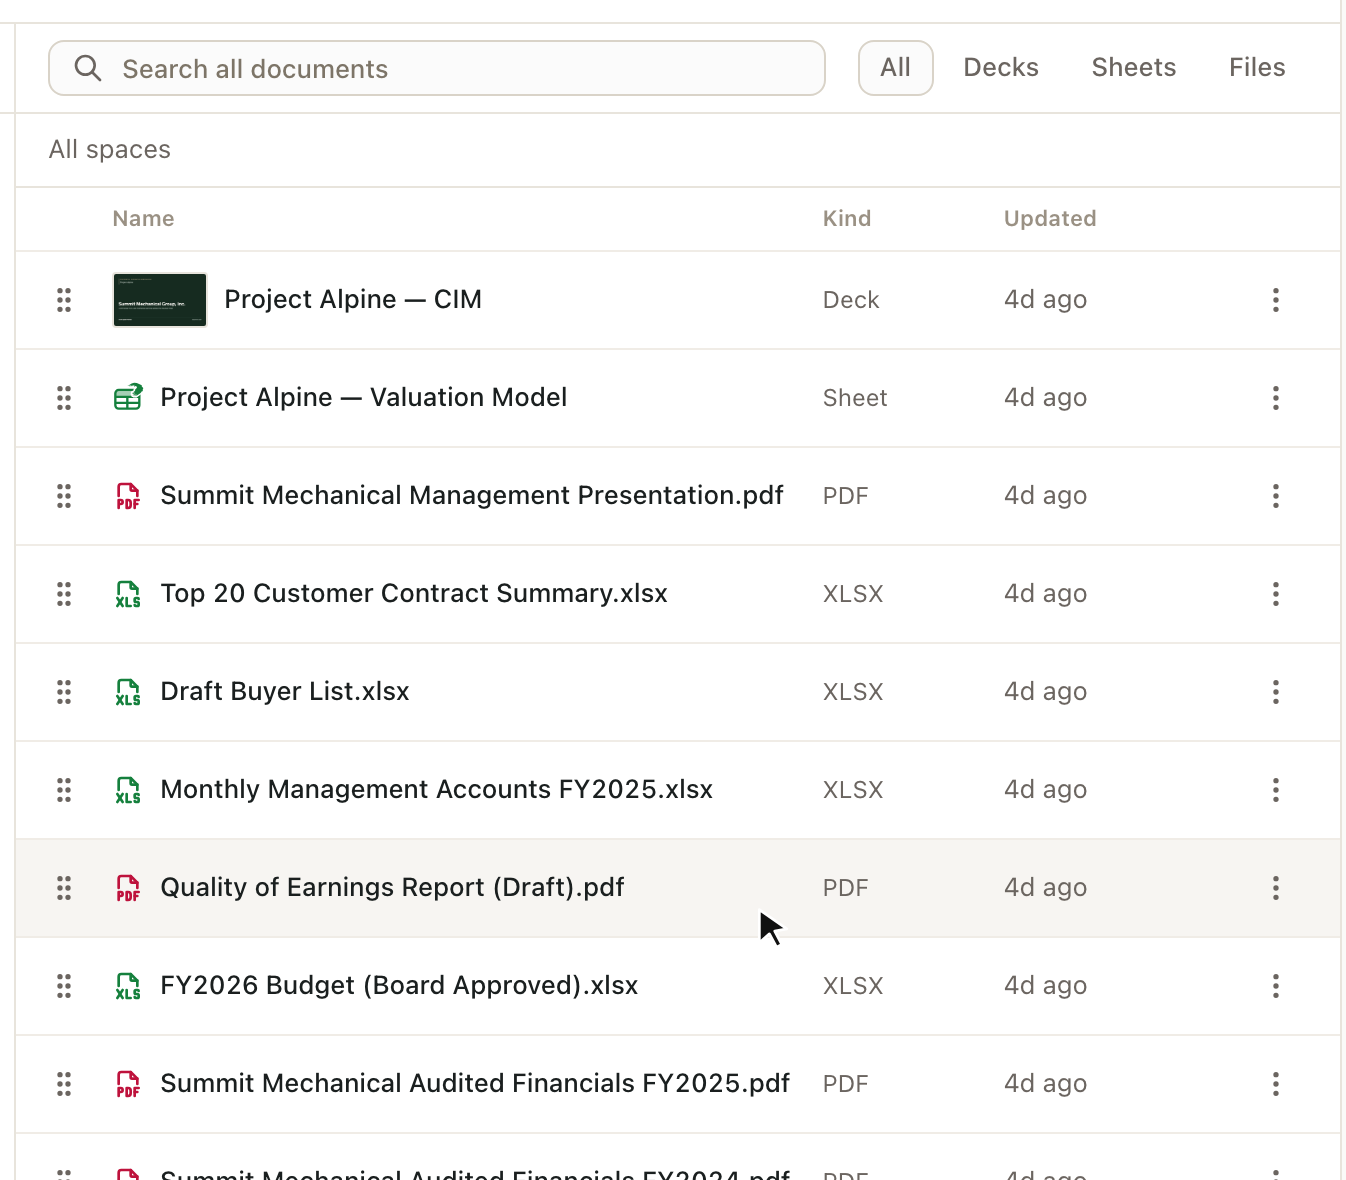
Task: Open more options for Top 20 Customer Contract Summary
Action: pos(1276,594)
